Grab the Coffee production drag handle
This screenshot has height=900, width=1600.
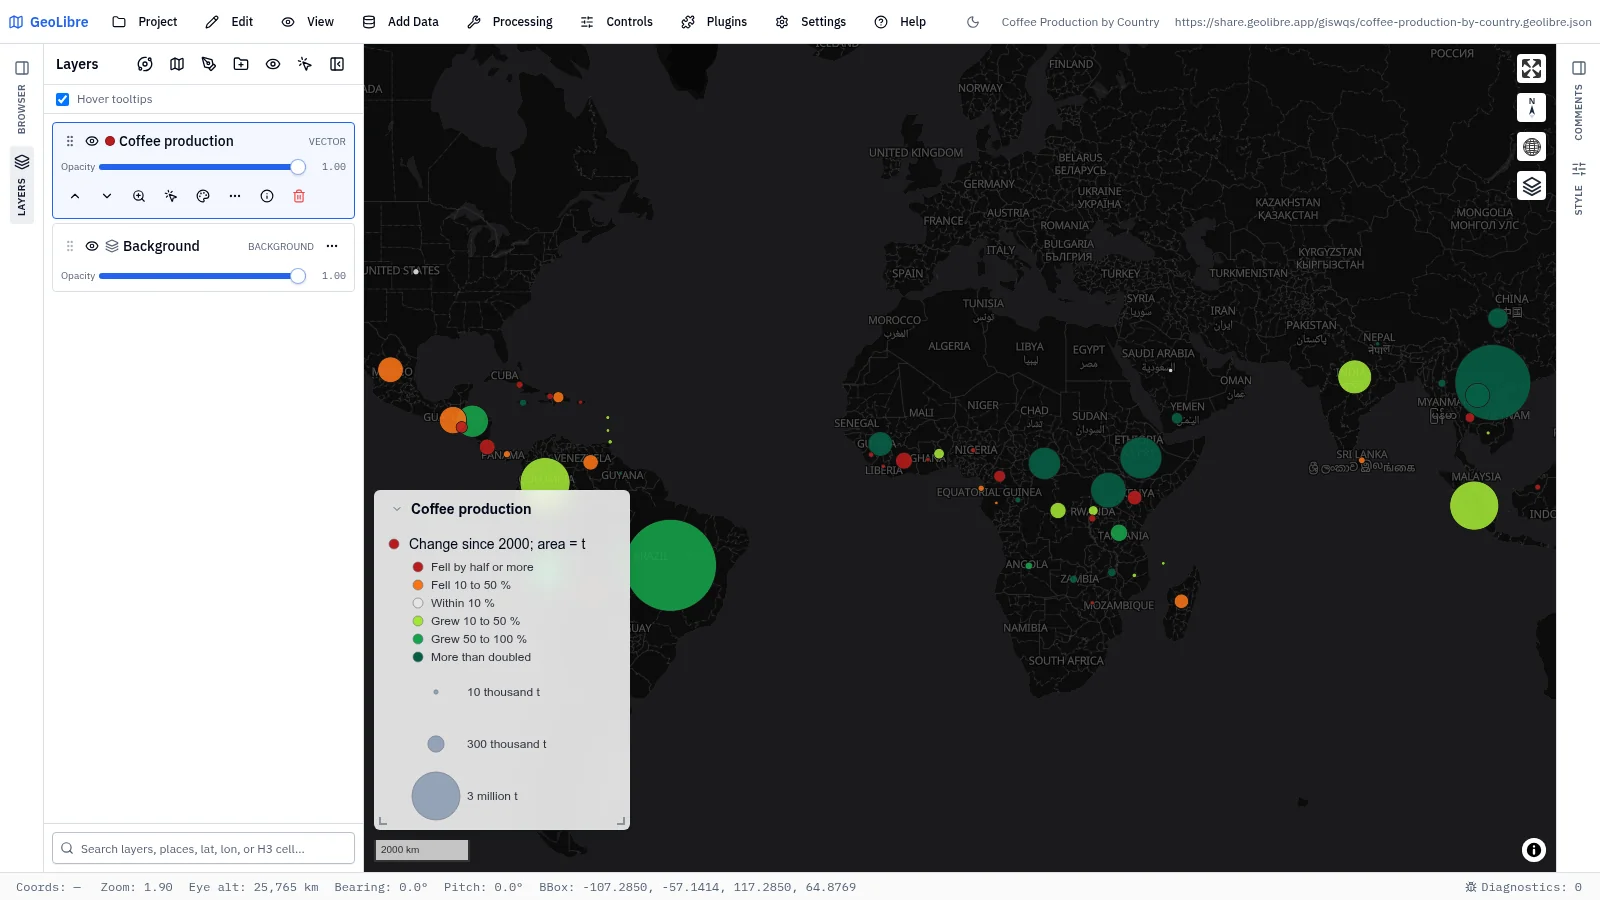pos(70,141)
